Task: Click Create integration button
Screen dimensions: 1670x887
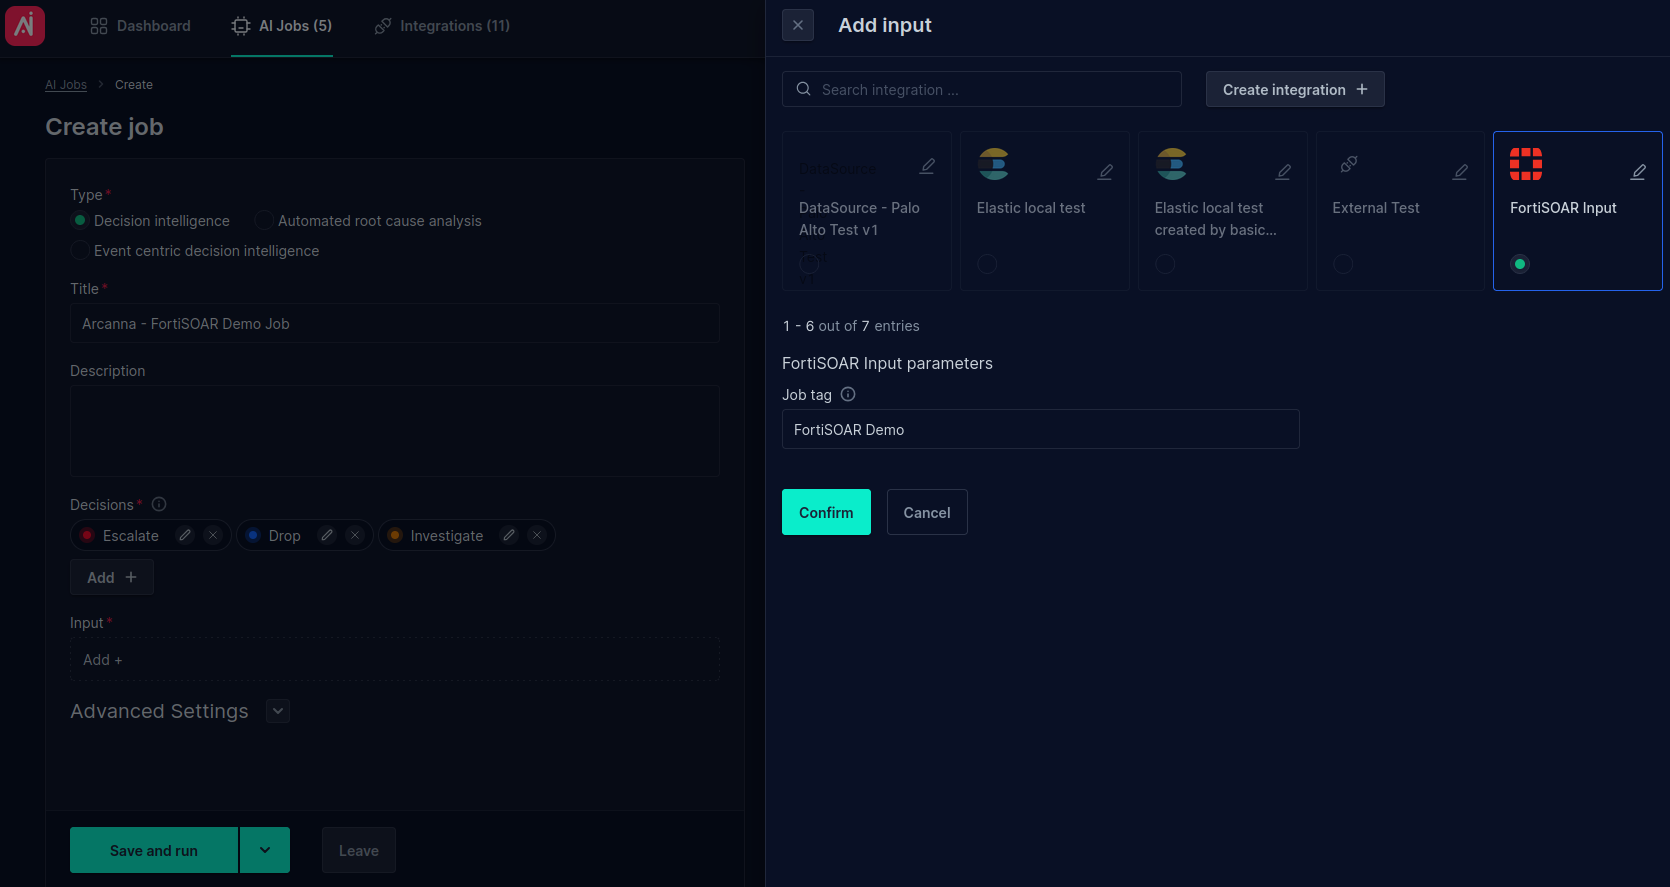Action: coord(1295,89)
